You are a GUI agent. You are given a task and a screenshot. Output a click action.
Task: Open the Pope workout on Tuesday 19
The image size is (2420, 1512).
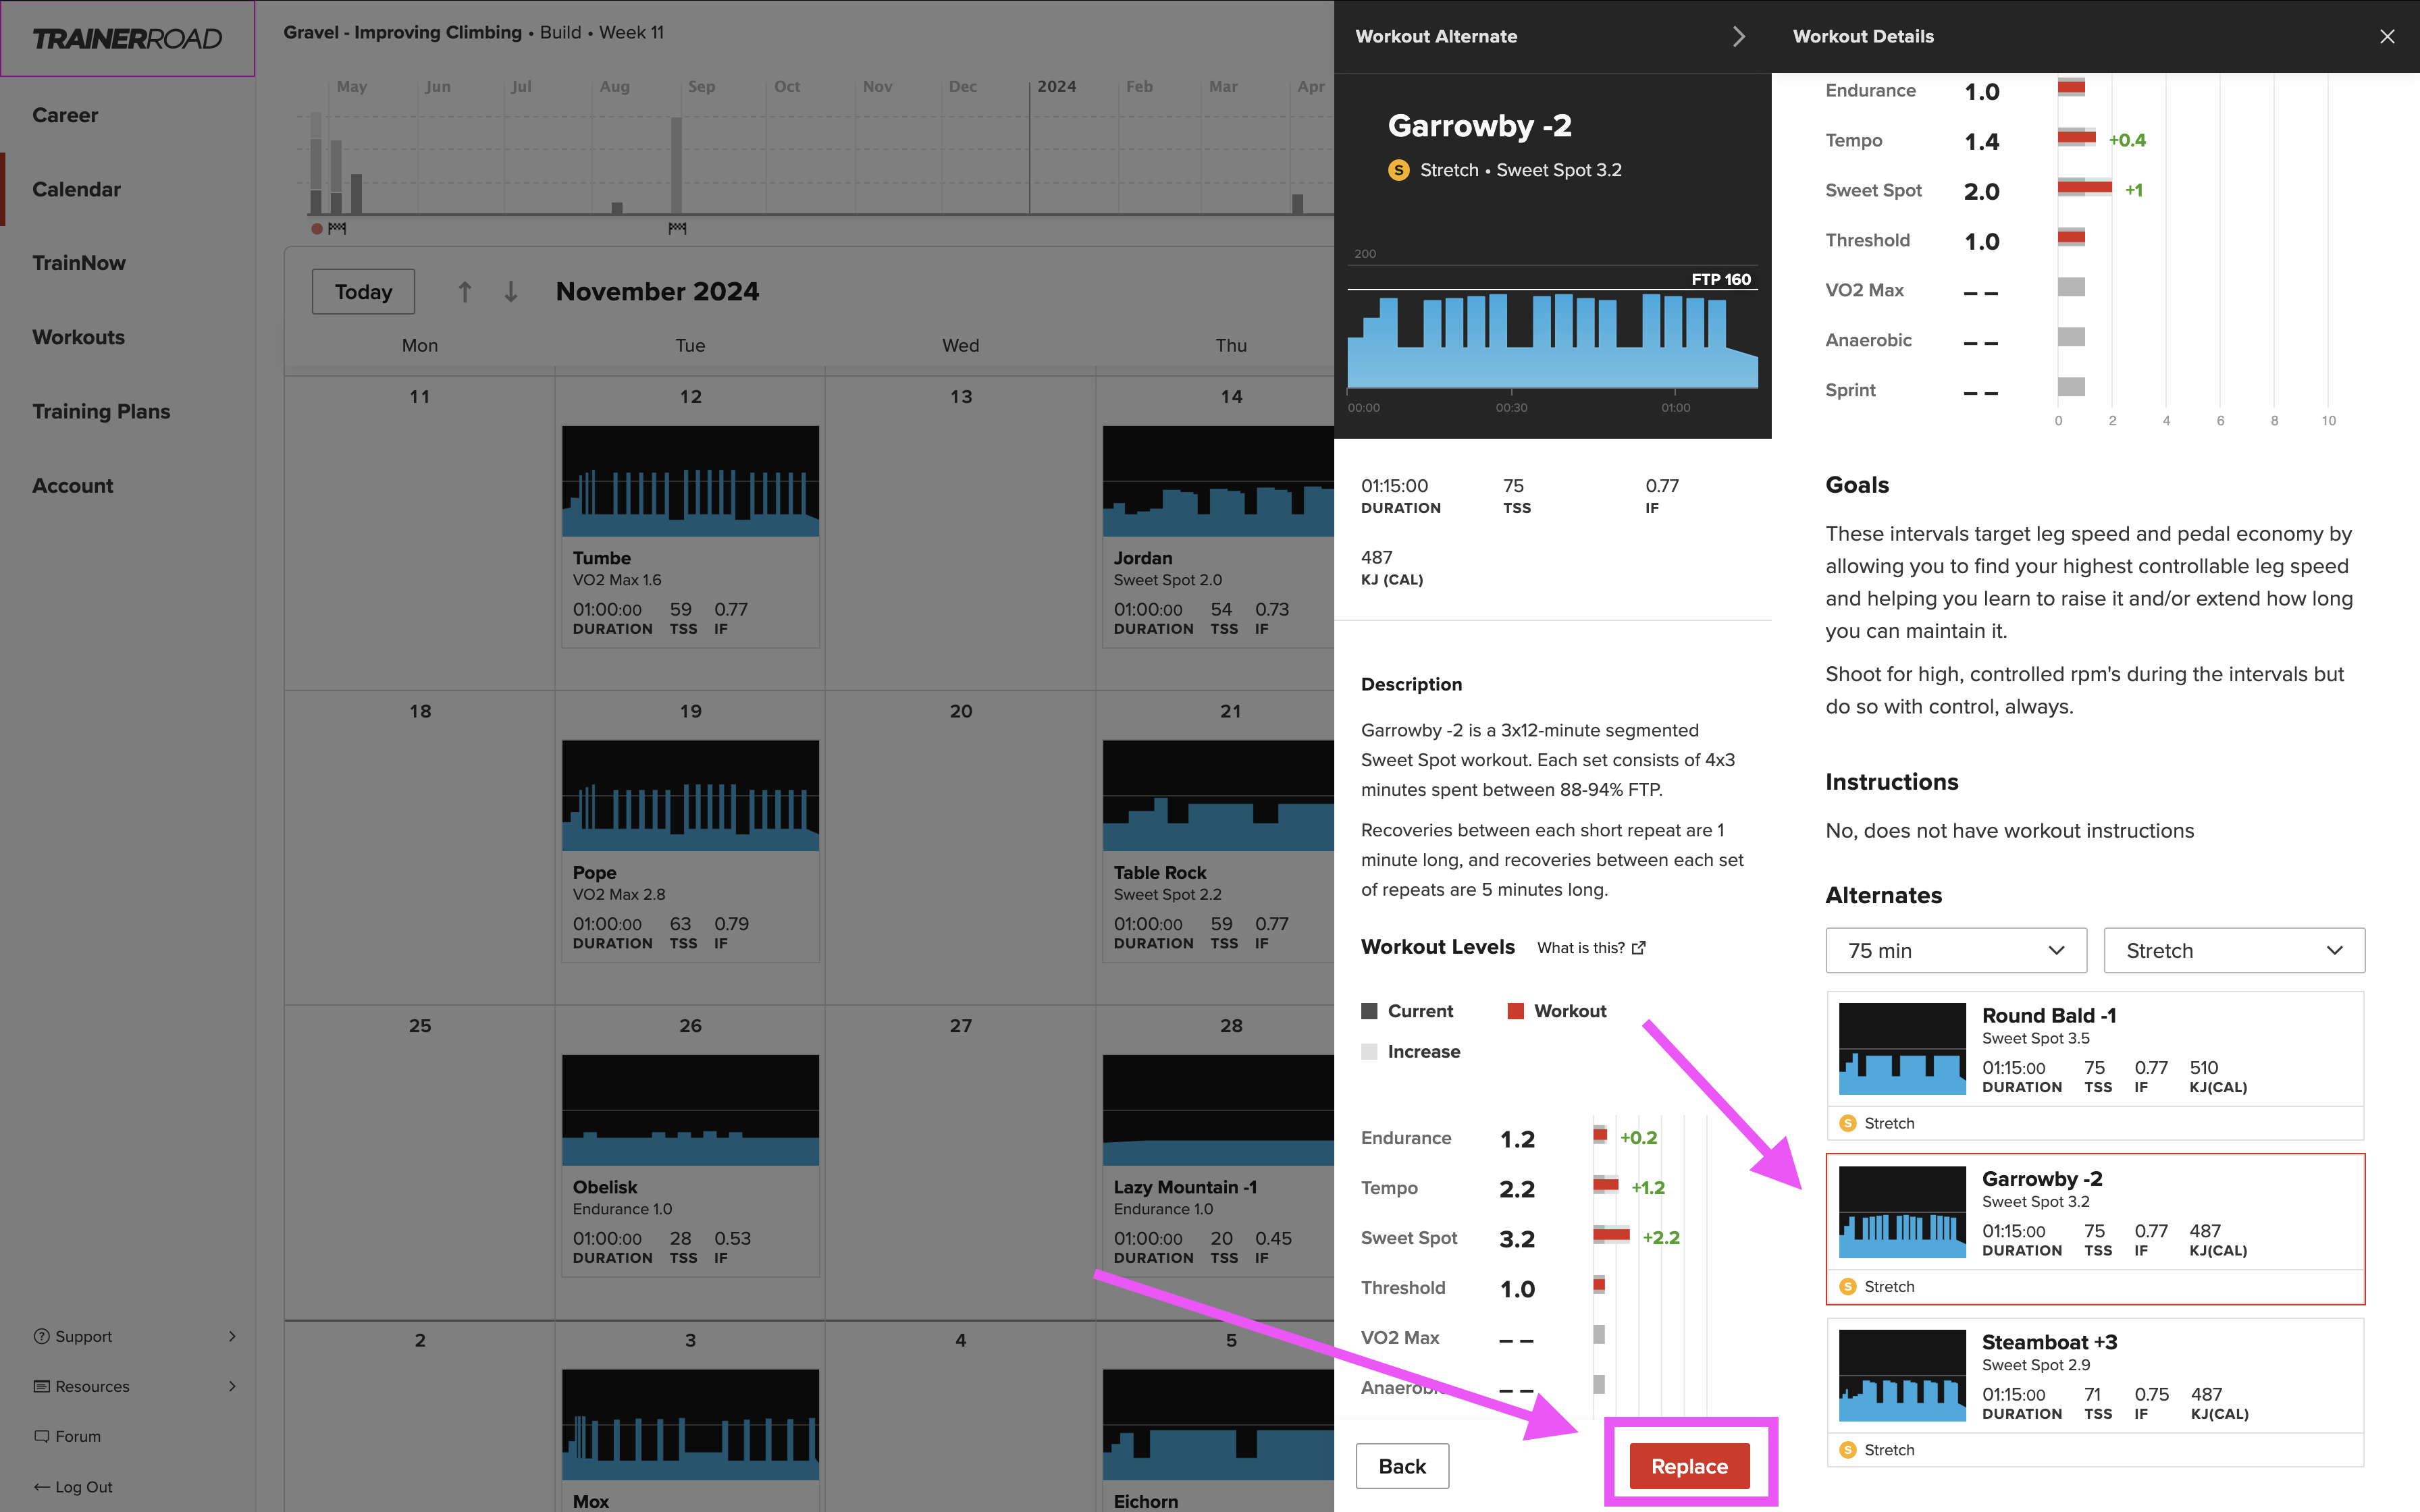pyautogui.click(x=690, y=851)
